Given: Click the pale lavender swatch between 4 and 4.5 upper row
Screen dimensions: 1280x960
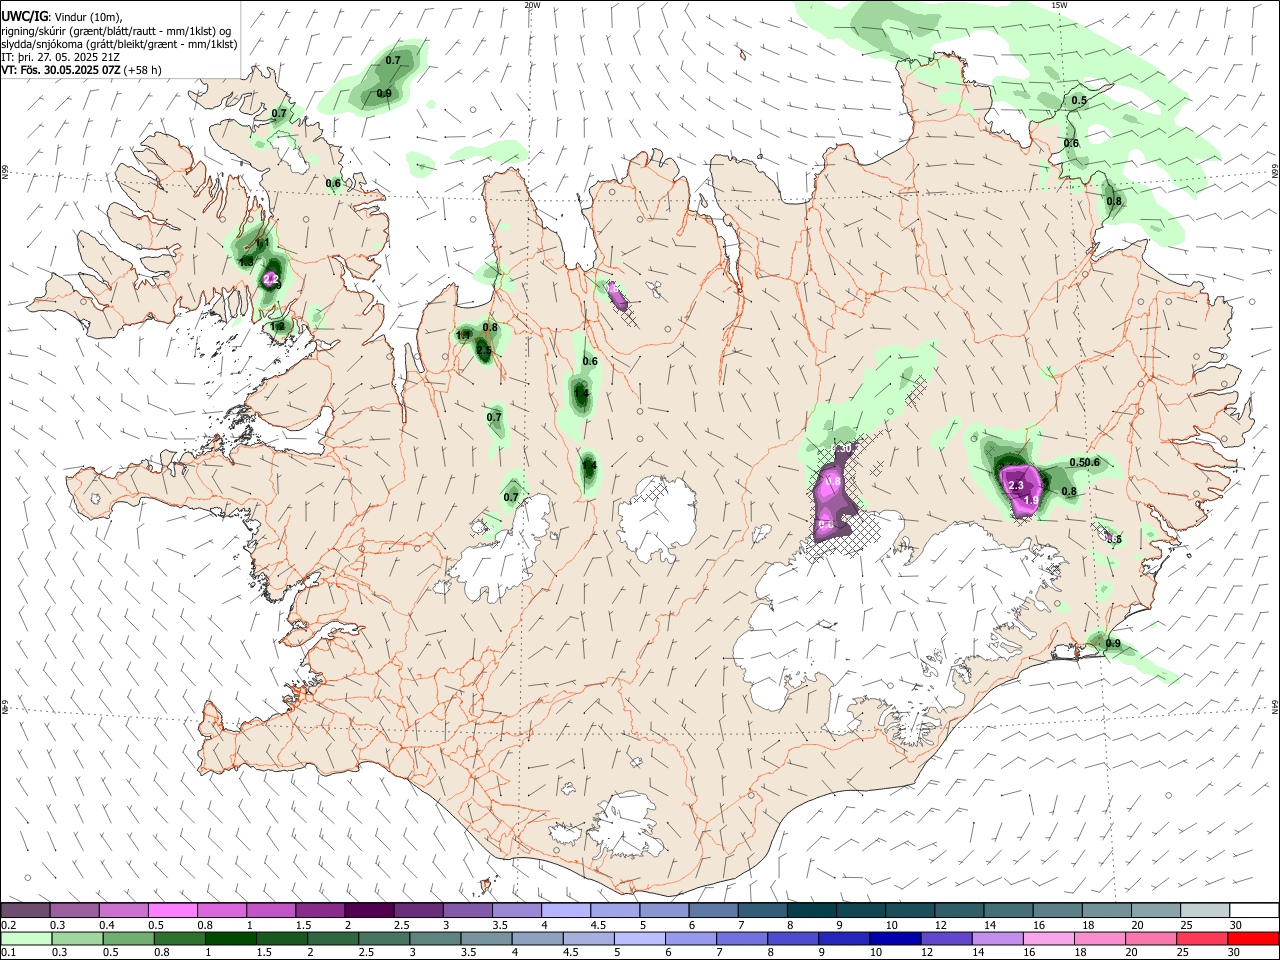Looking at the screenshot, I should pyautogui.click(x=566, y=911).
